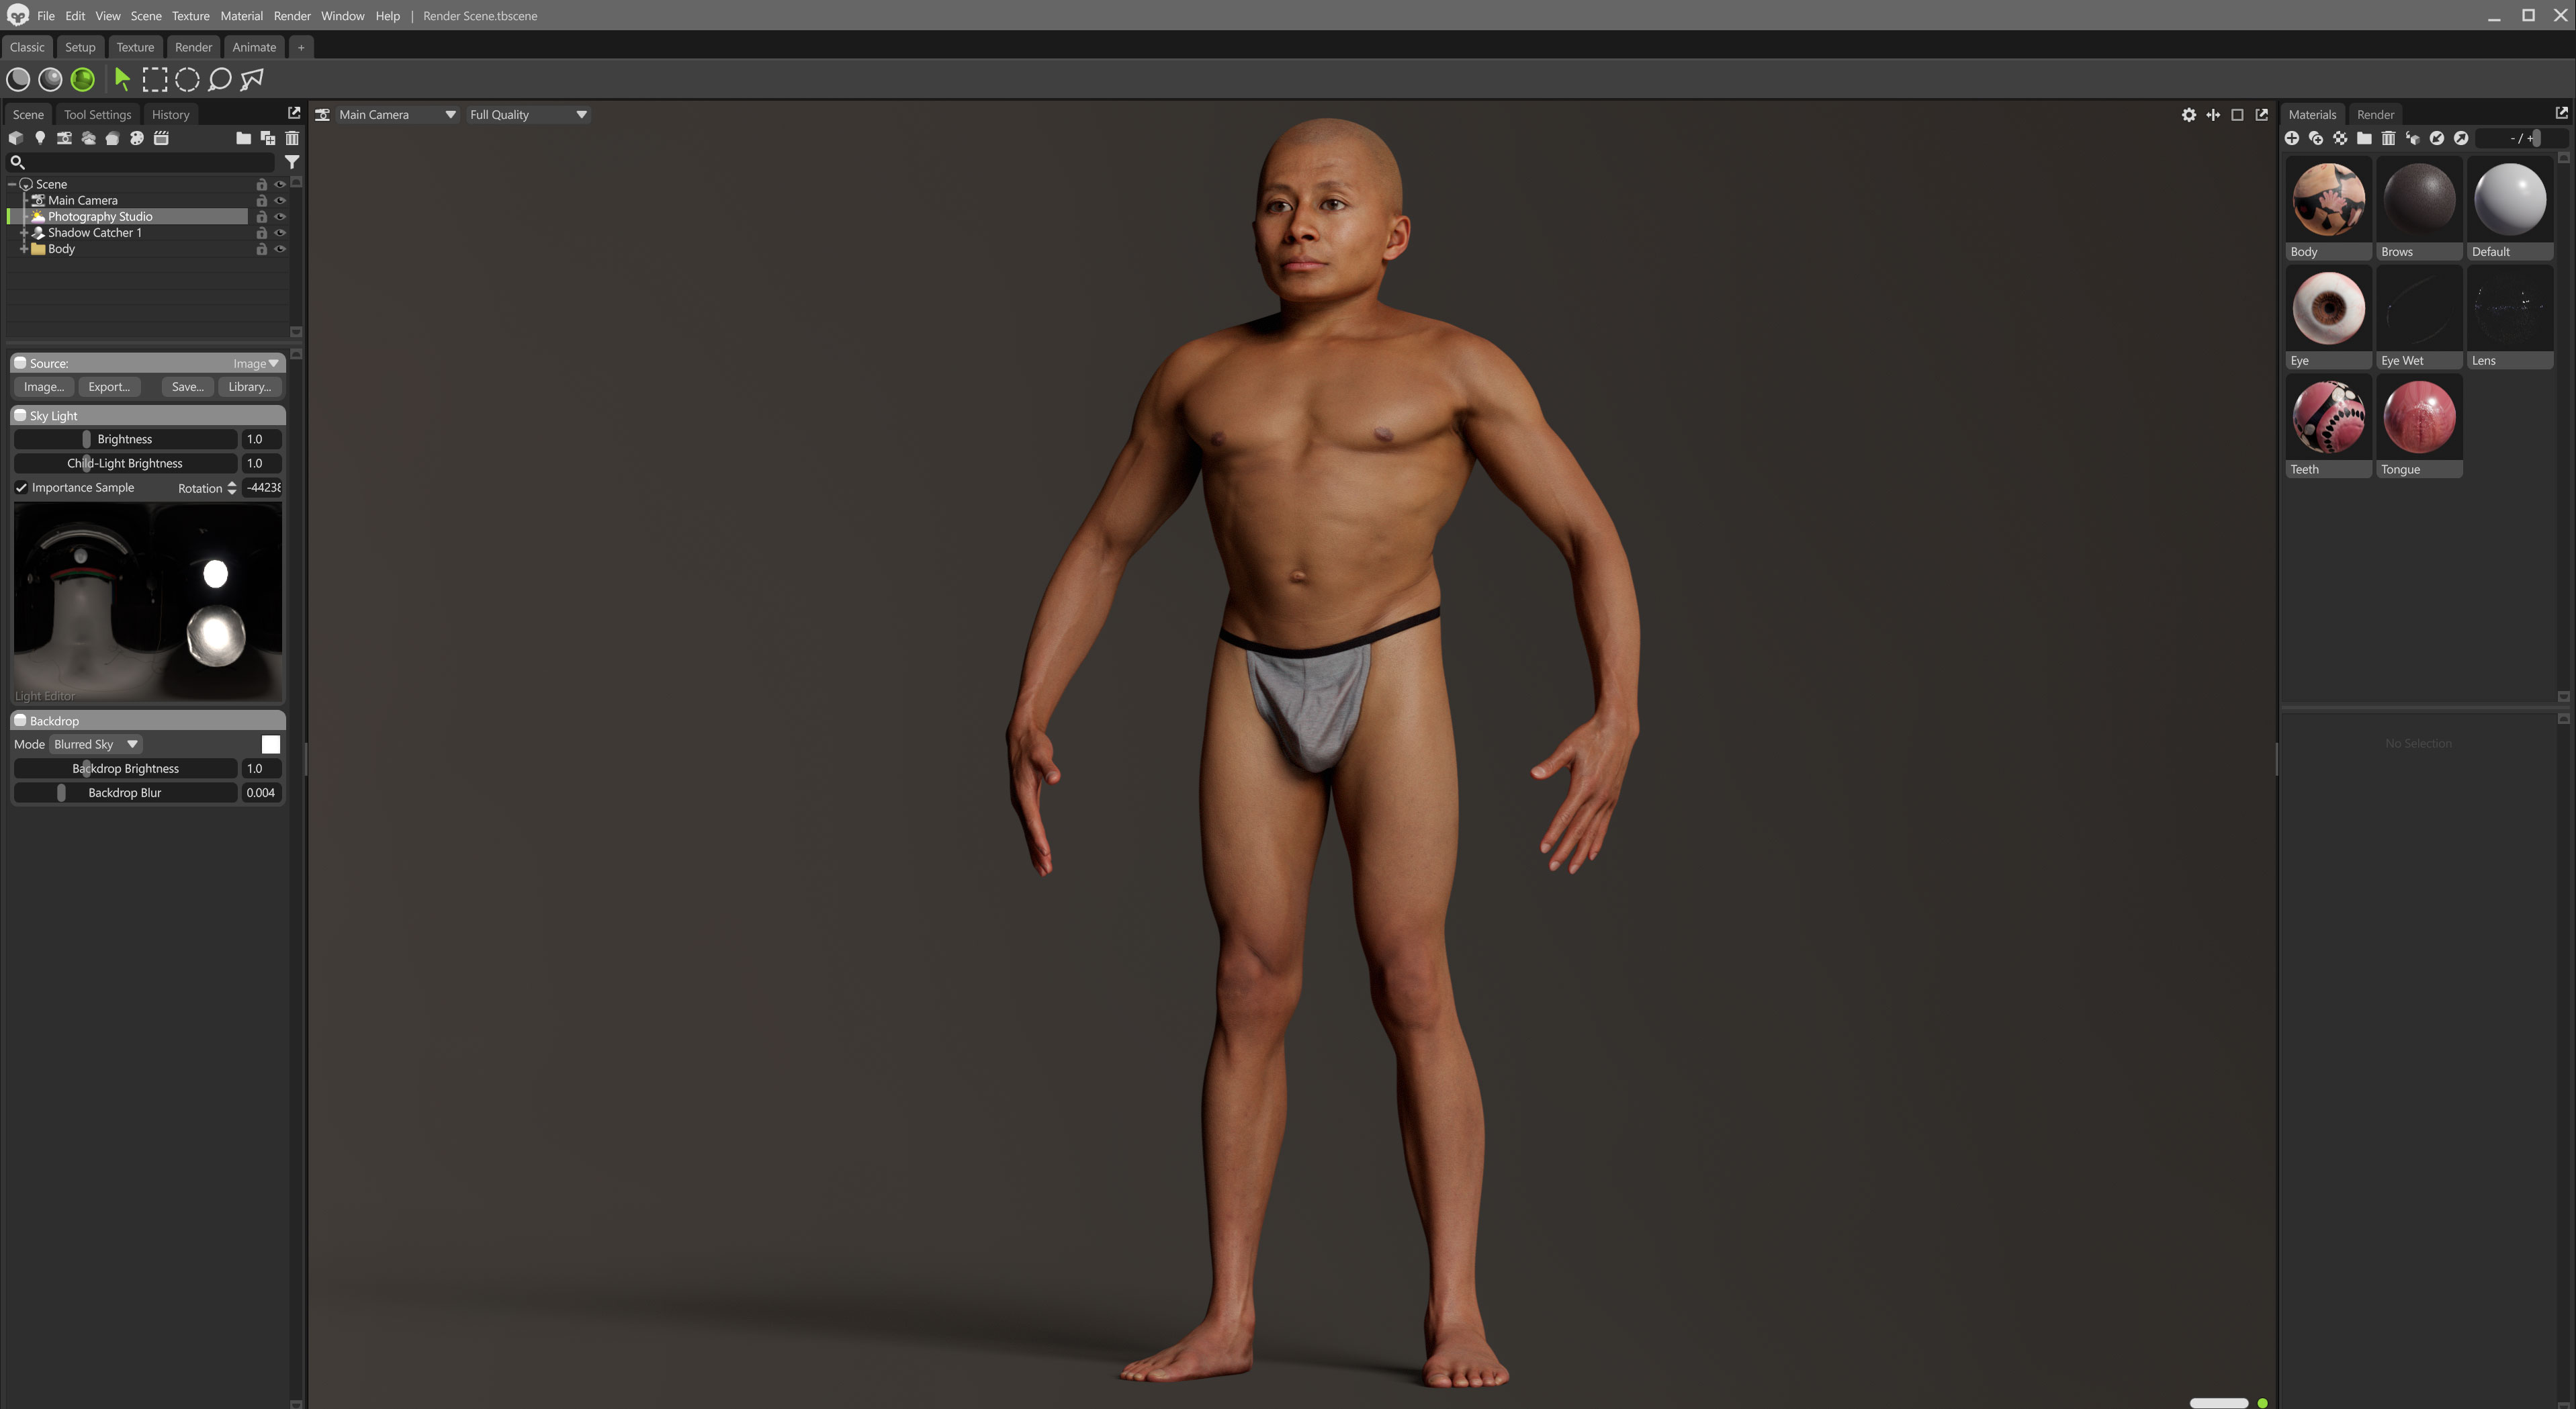Click the Export... sky button
The width and height of the screenshot is (2576, 1409).
109,387
